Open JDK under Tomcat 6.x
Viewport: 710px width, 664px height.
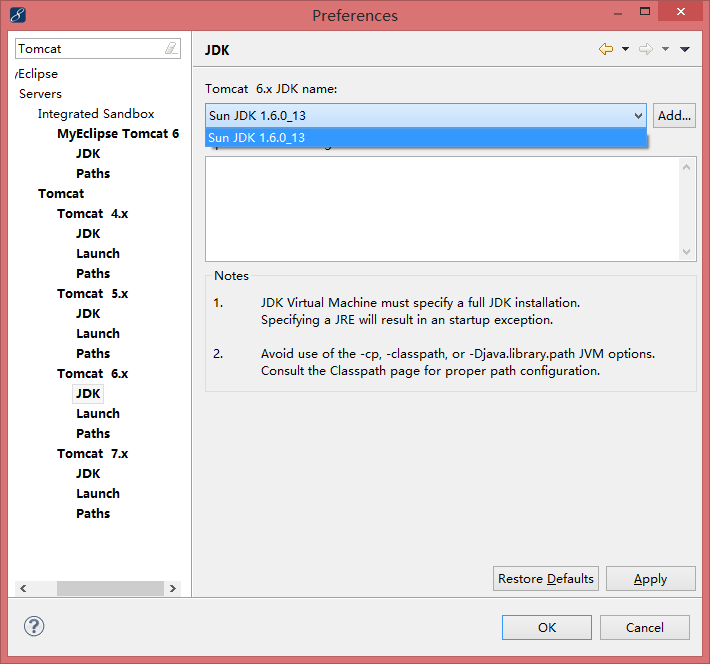(88, 394)
